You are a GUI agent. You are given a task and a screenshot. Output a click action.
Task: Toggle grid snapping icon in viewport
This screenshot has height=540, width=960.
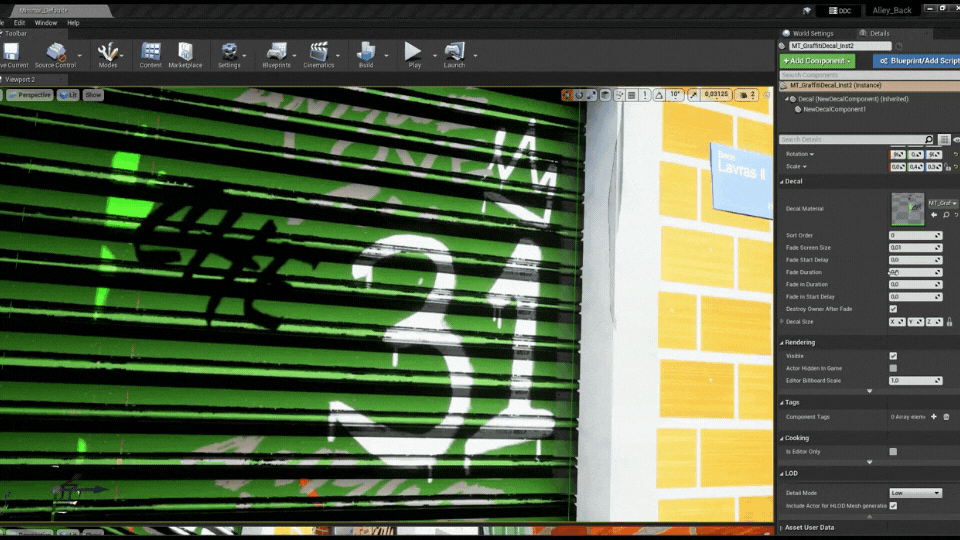tap(632, 95)
